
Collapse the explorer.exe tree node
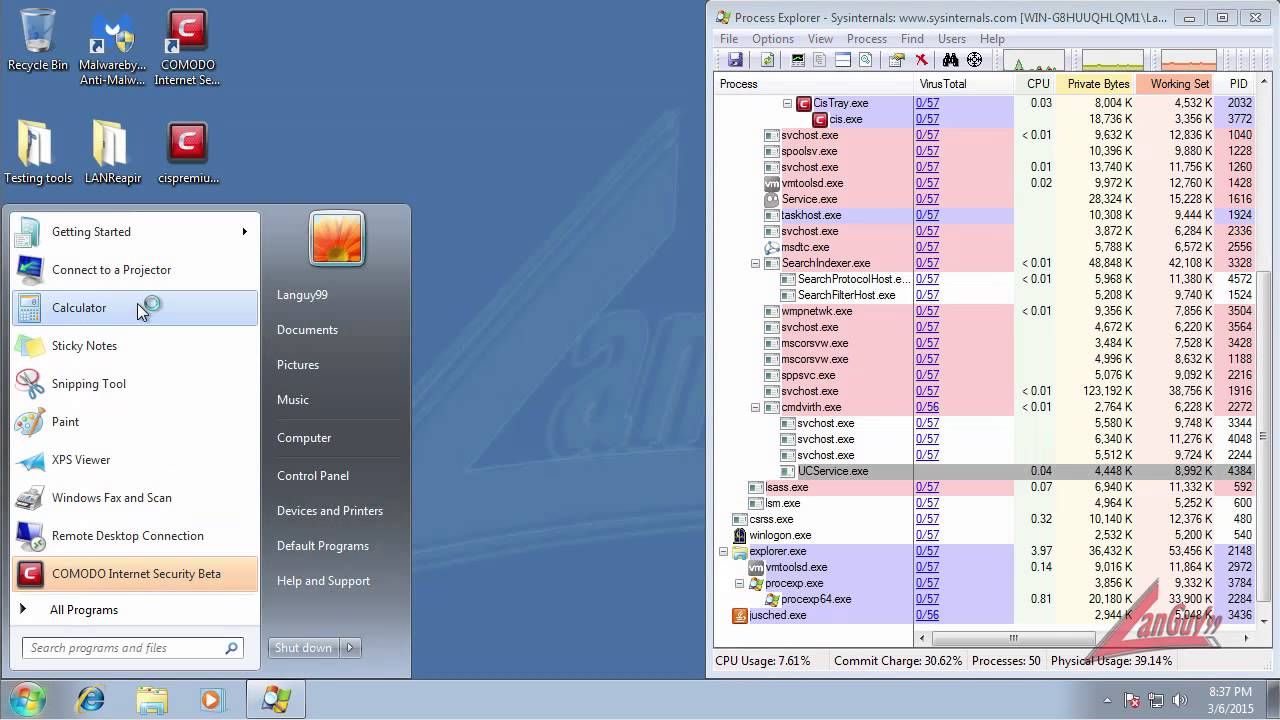point(723,551)
